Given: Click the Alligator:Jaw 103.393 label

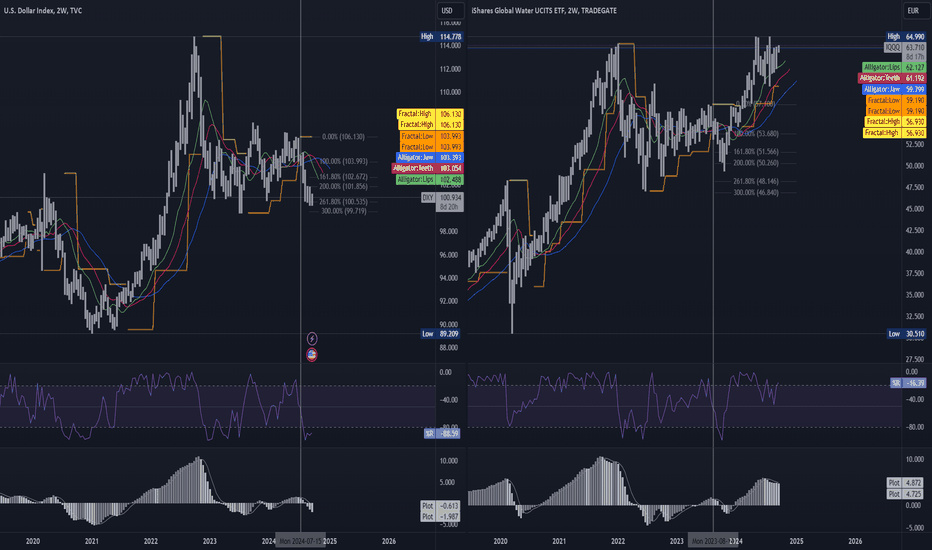Looking at the screenshot, I should pyautogui.click(x=429, y=158).
